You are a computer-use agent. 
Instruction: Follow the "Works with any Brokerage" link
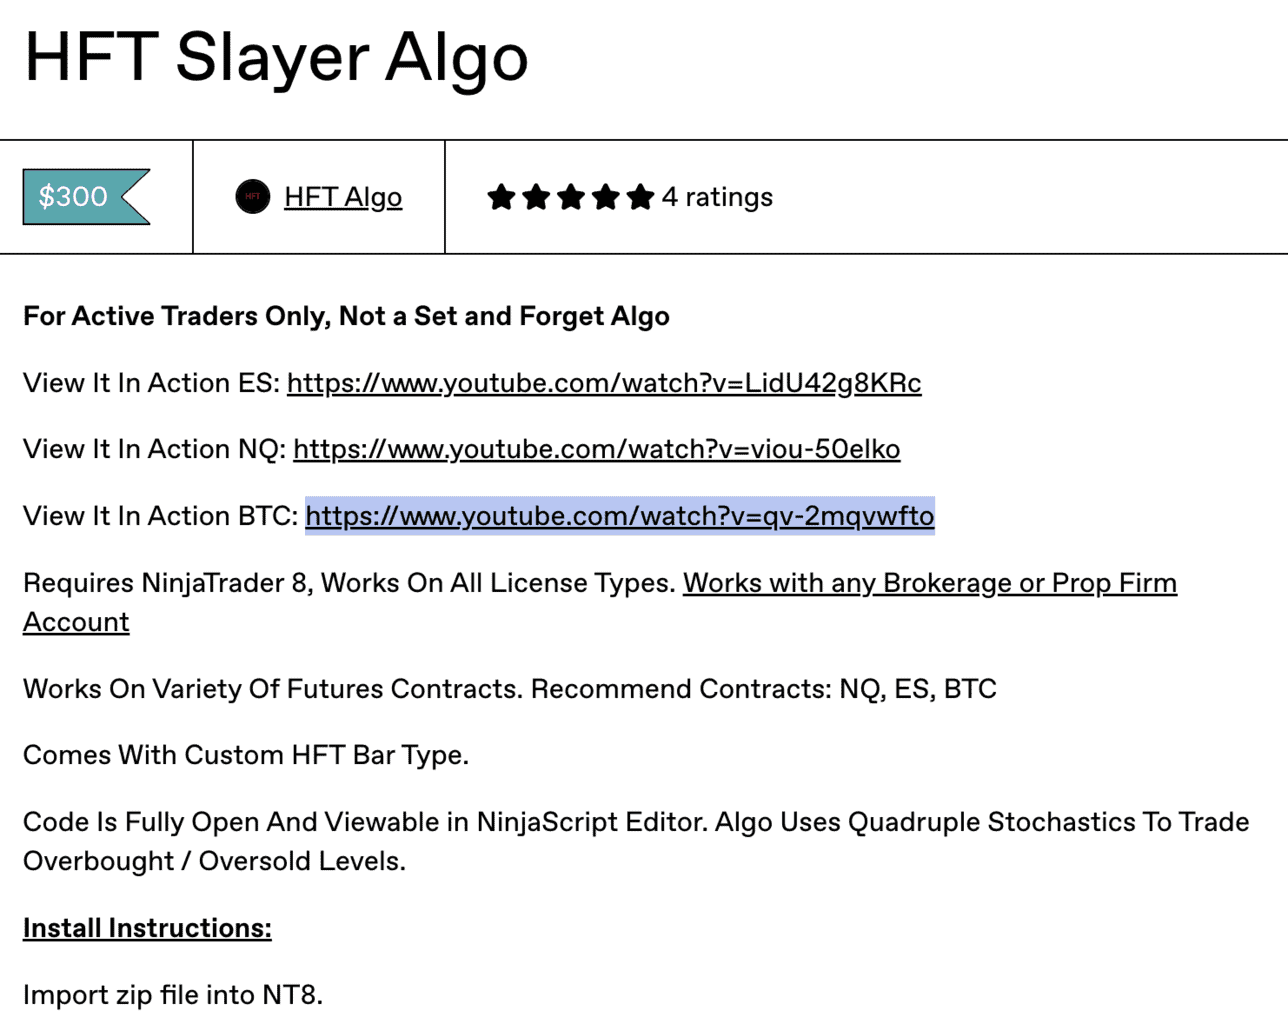tap(929, 583)
